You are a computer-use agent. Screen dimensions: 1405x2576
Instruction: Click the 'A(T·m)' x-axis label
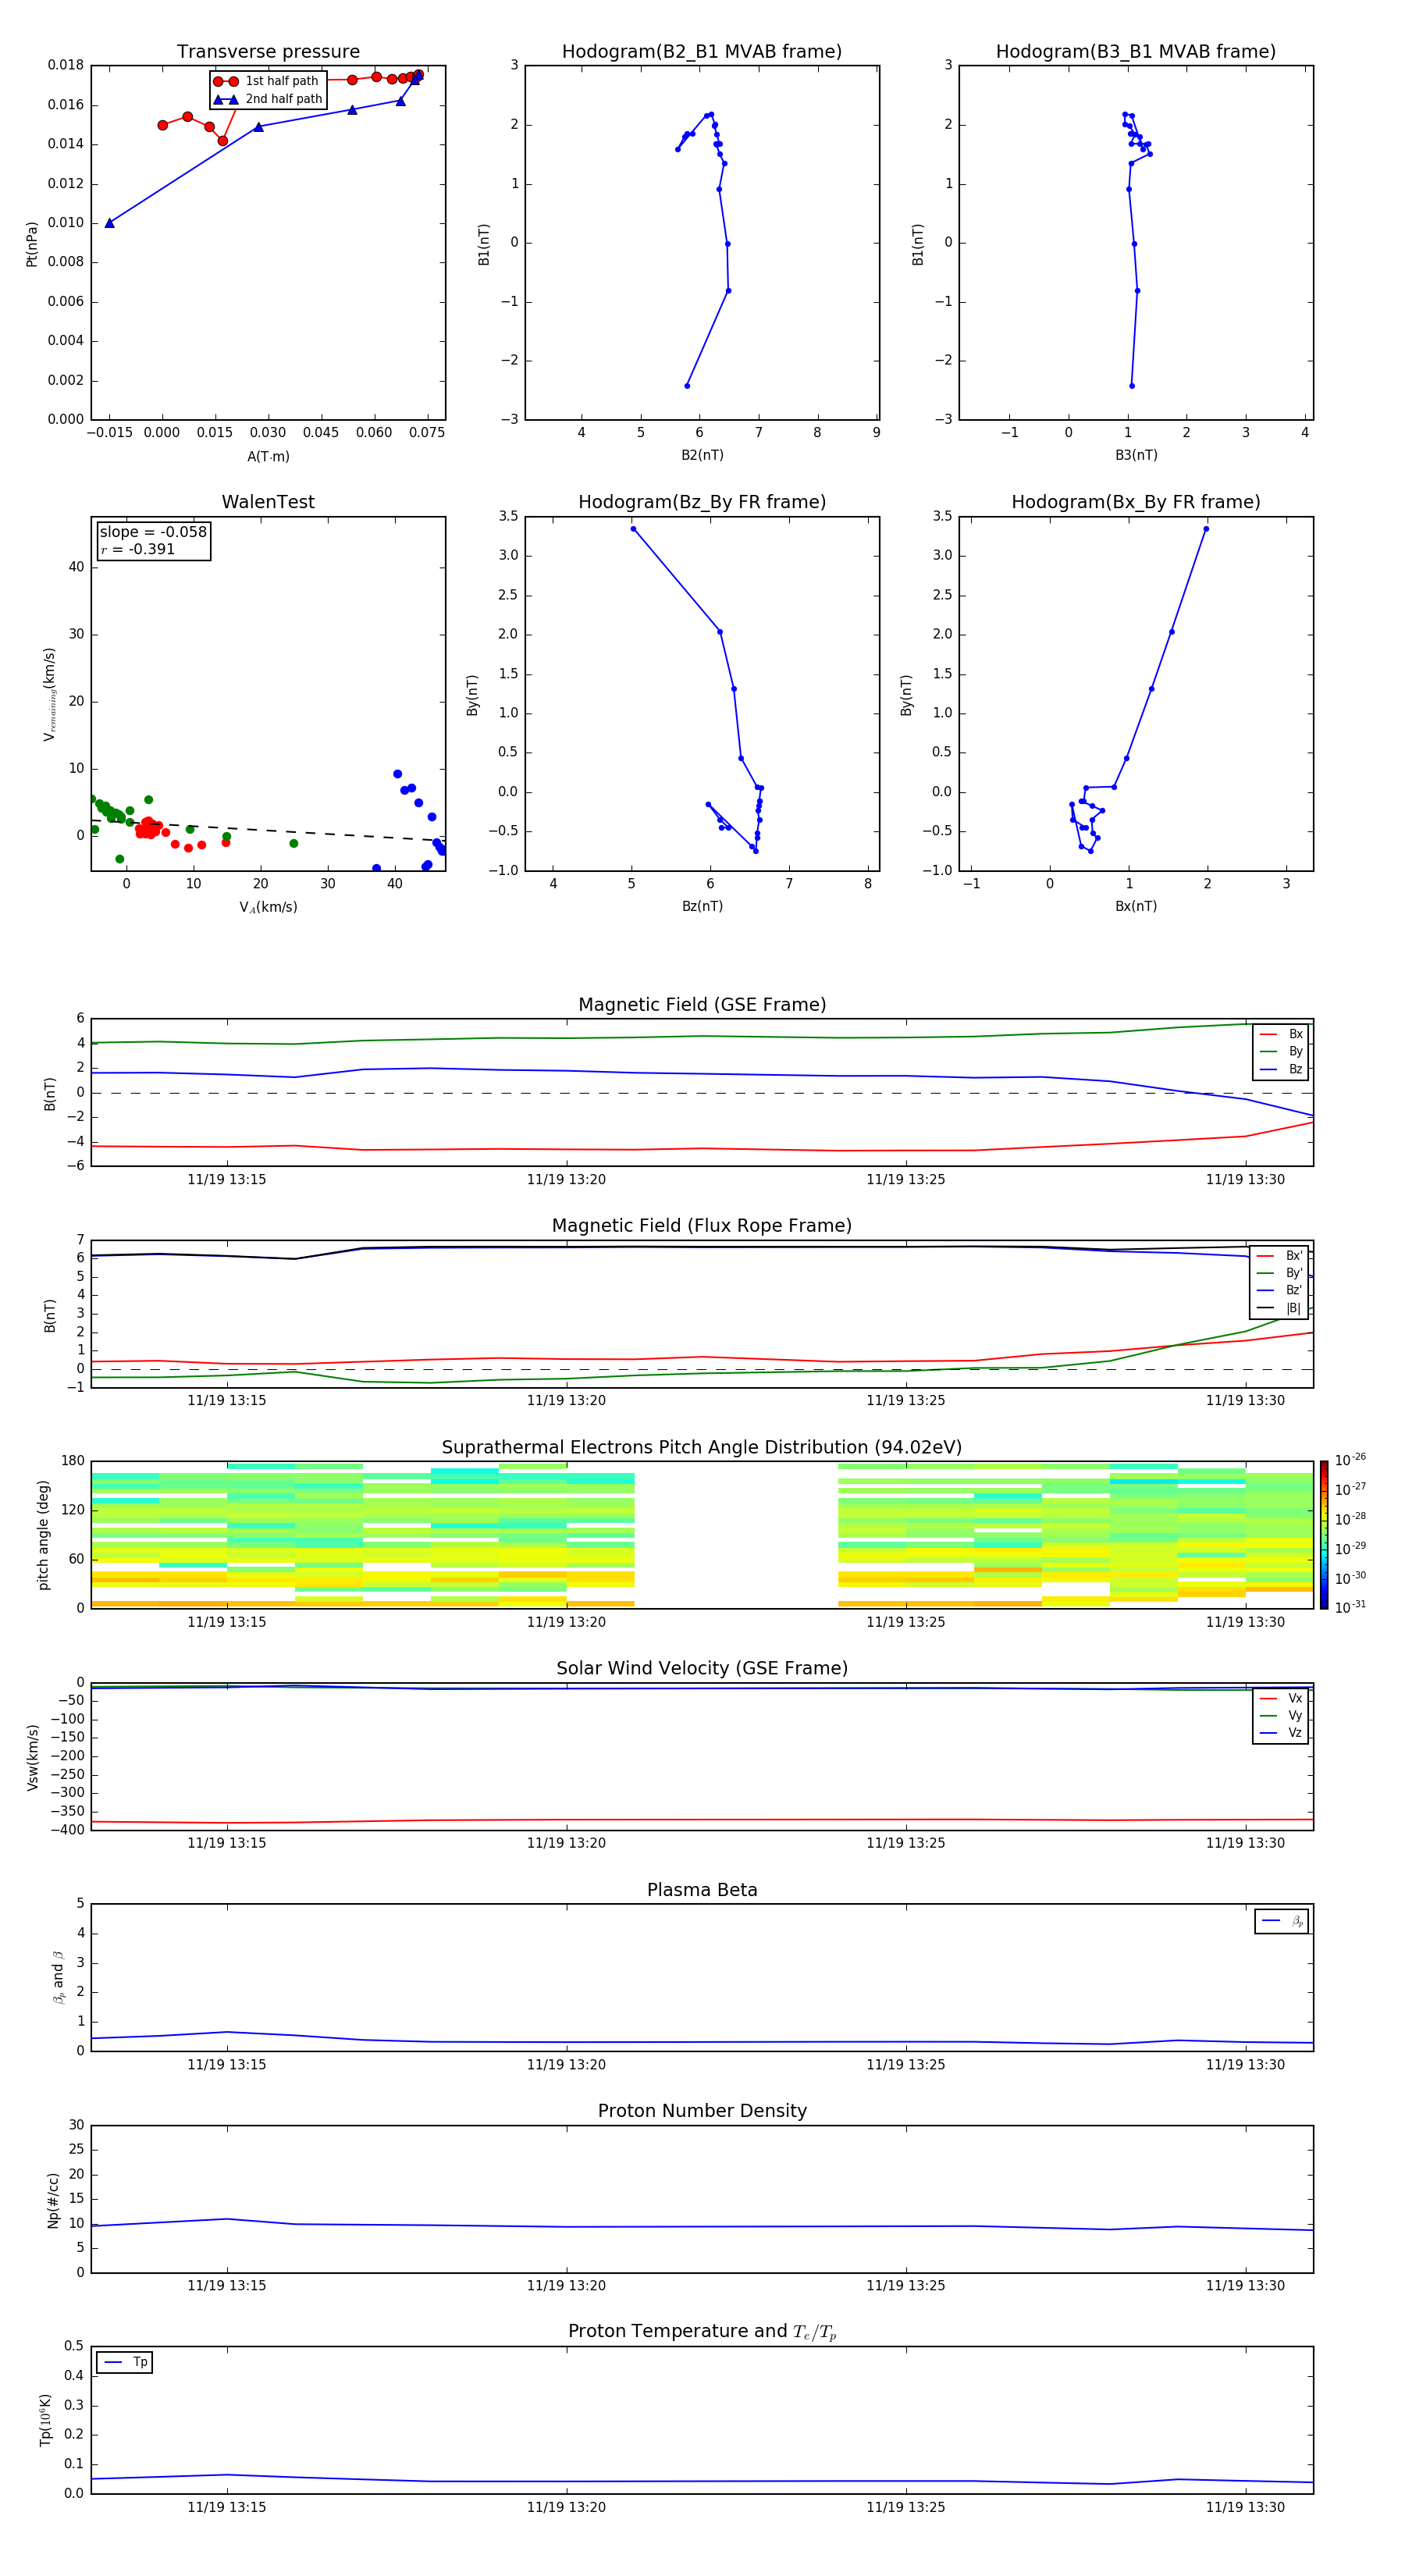tap(268, 457)
